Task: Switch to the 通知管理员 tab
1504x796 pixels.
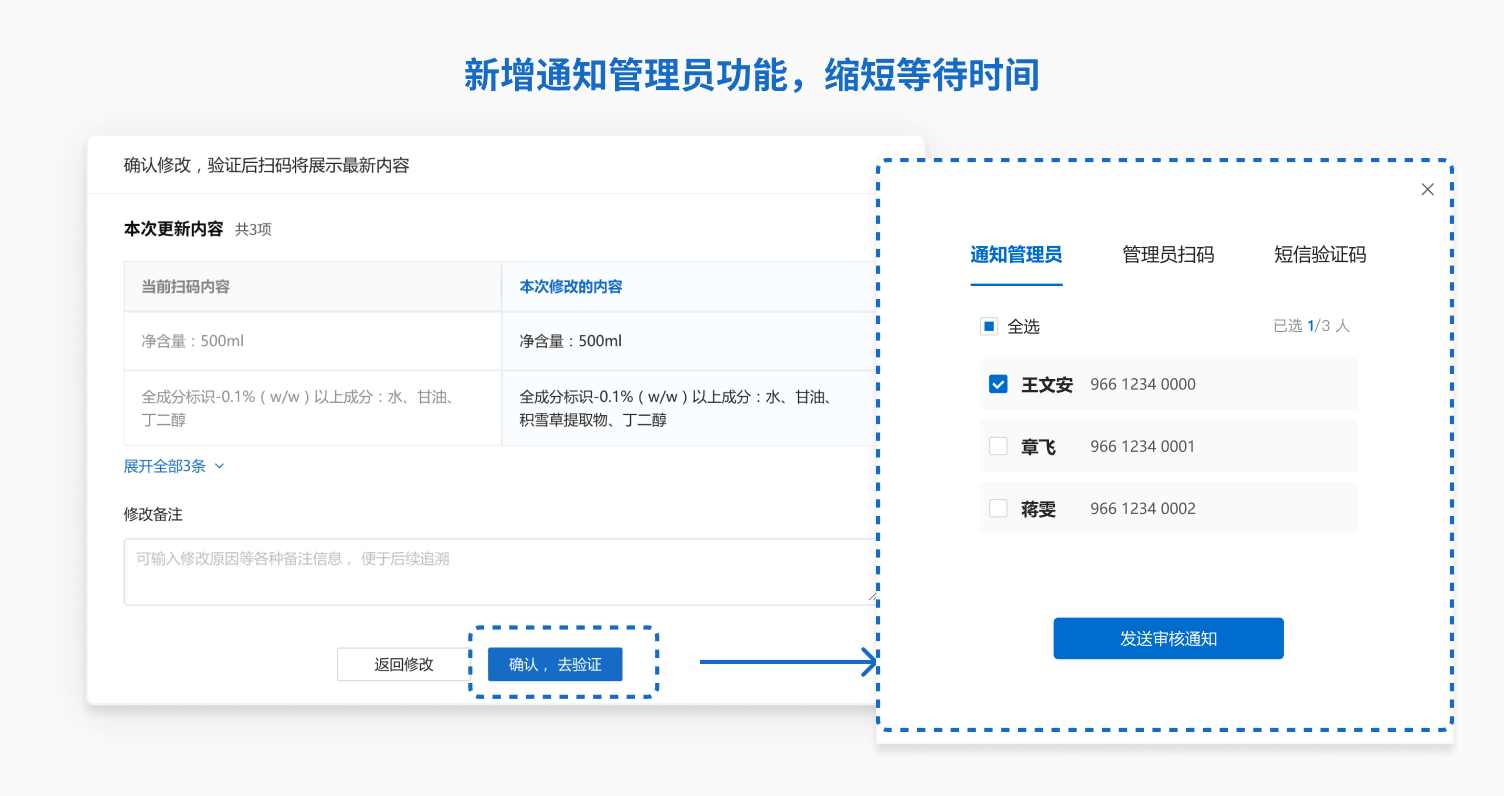Action: click(x=1016, y=255)
